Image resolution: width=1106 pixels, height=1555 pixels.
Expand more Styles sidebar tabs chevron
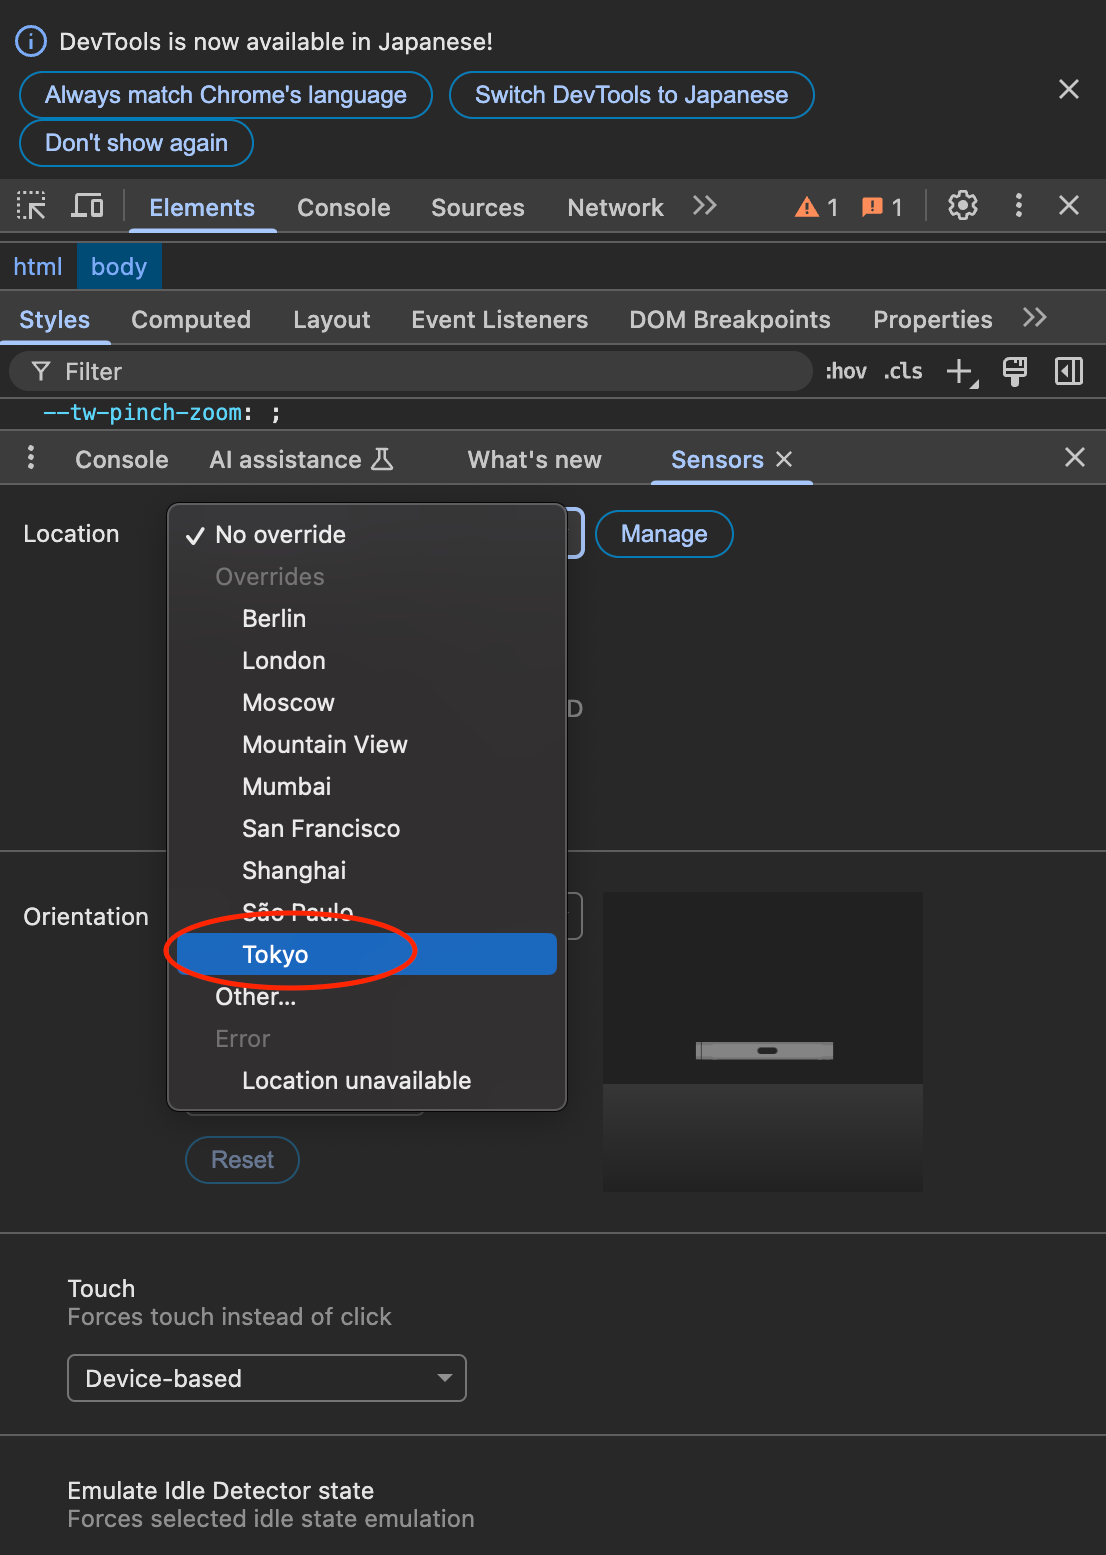coord(1035,318)
